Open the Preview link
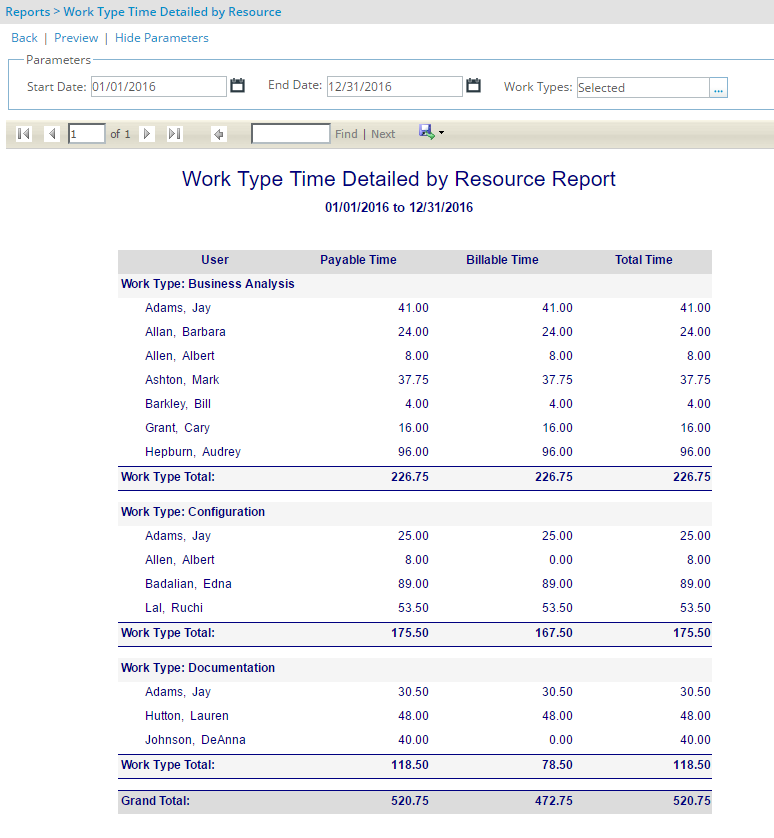Viewport: 774px width, 838px height. 76,38
